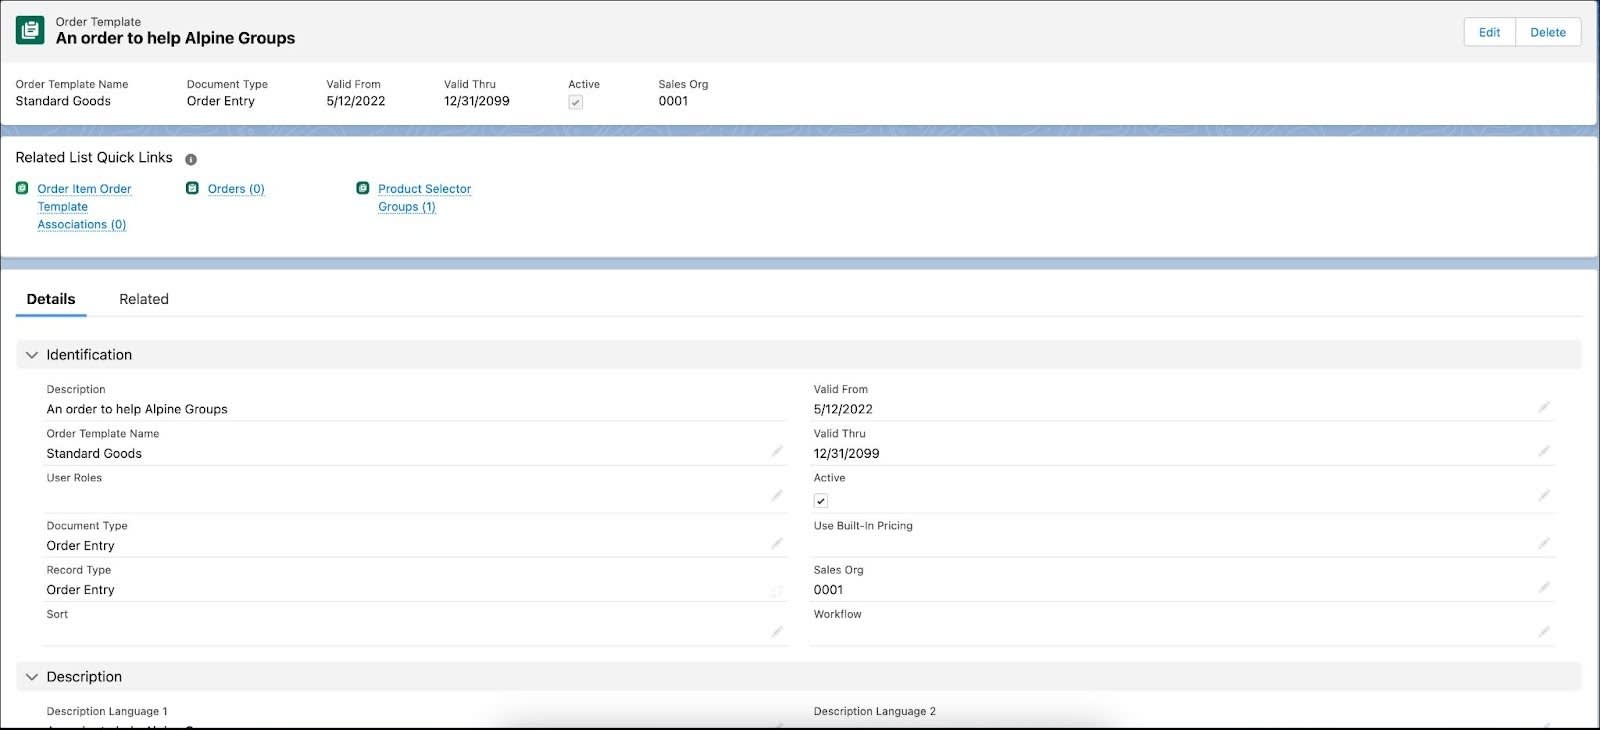This screenshot has width=1600, height=730.
Task: Click the Related List Quick Links heading
Action: (94, 158)
